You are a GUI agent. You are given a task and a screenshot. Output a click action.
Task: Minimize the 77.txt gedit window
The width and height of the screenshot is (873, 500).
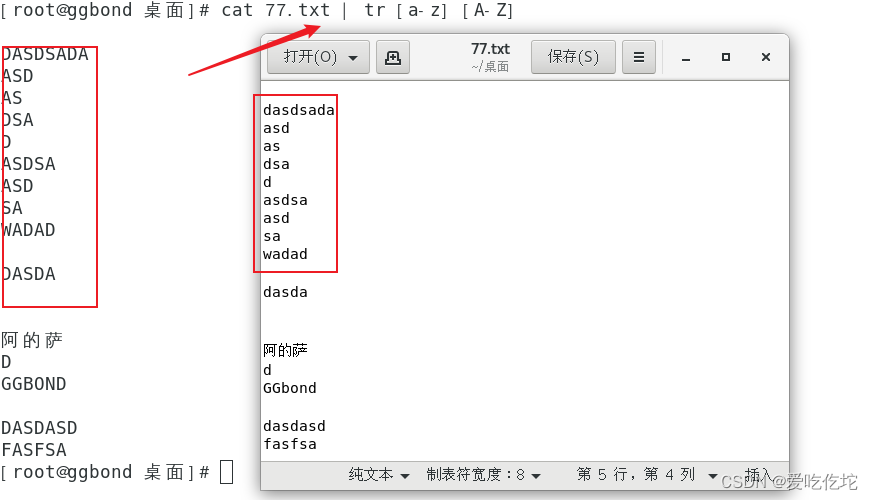click(x=686, y=58)
